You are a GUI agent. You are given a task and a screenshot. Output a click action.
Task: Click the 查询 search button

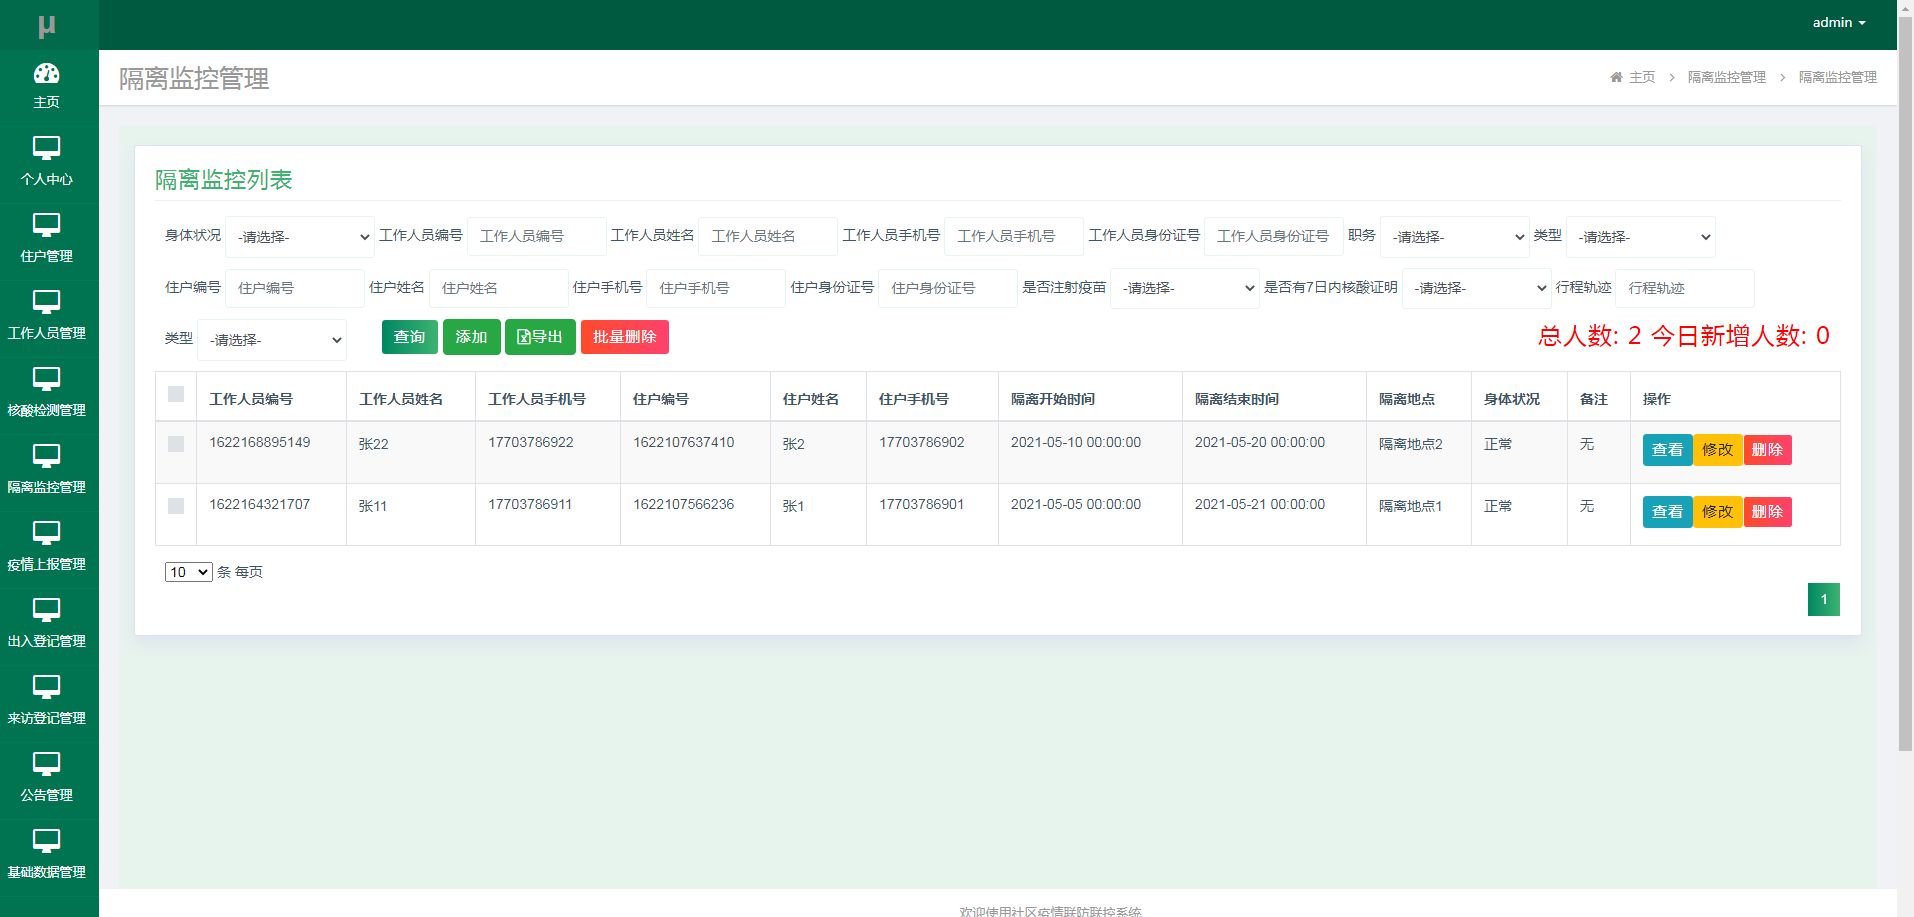pyautogui.click(x=410, y=337)
